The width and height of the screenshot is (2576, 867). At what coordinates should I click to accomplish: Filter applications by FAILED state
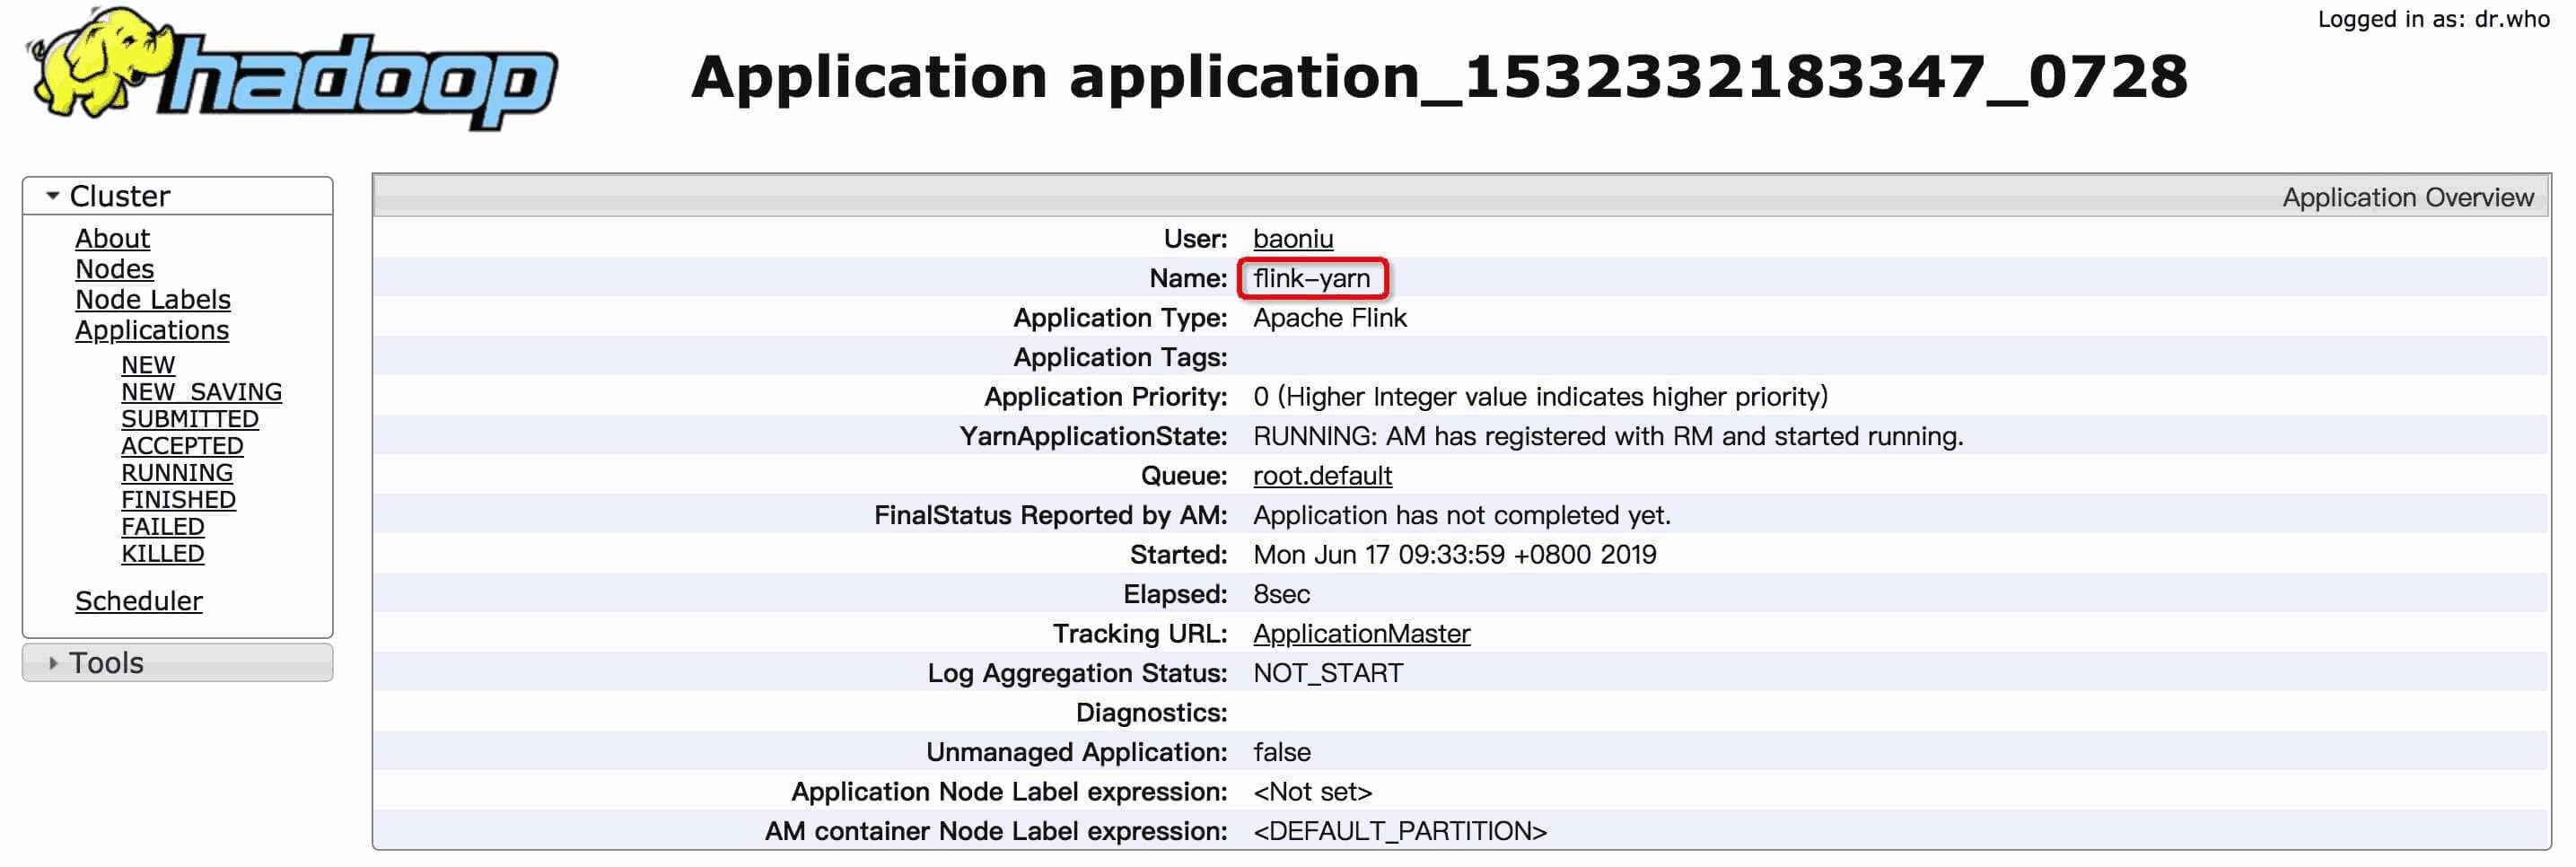[162, 527]
